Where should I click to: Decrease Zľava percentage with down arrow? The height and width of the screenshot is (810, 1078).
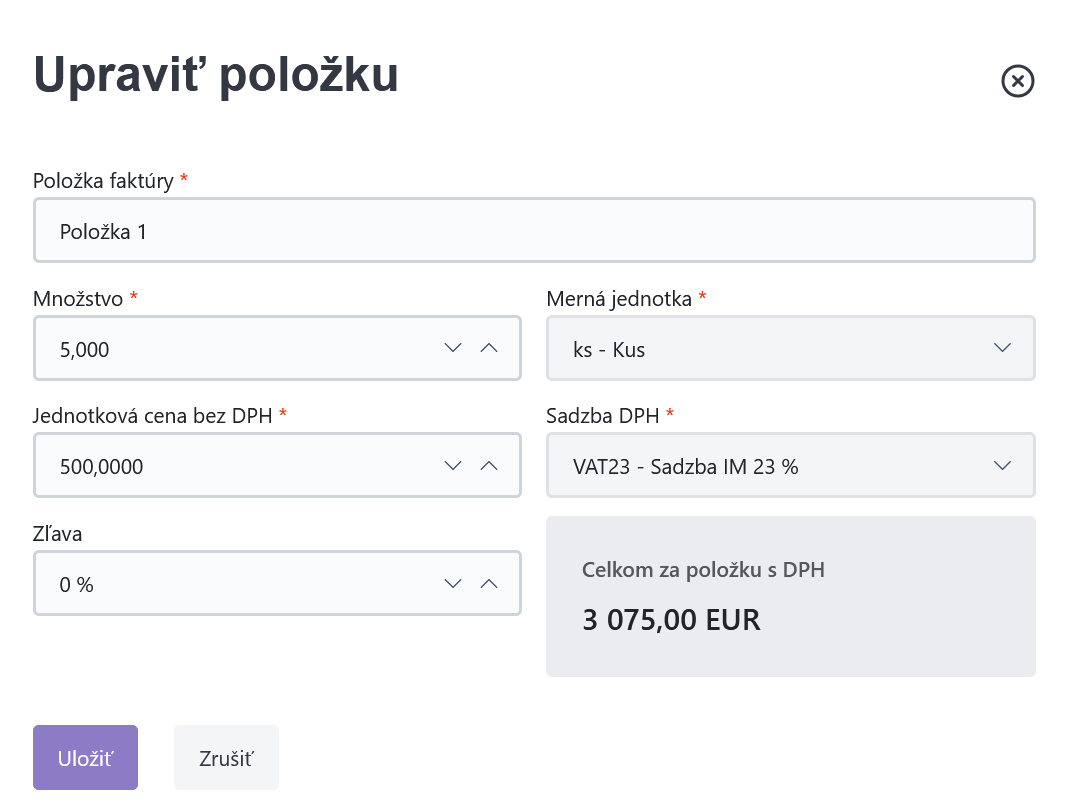pyautogui.click(x=452, y=584)
